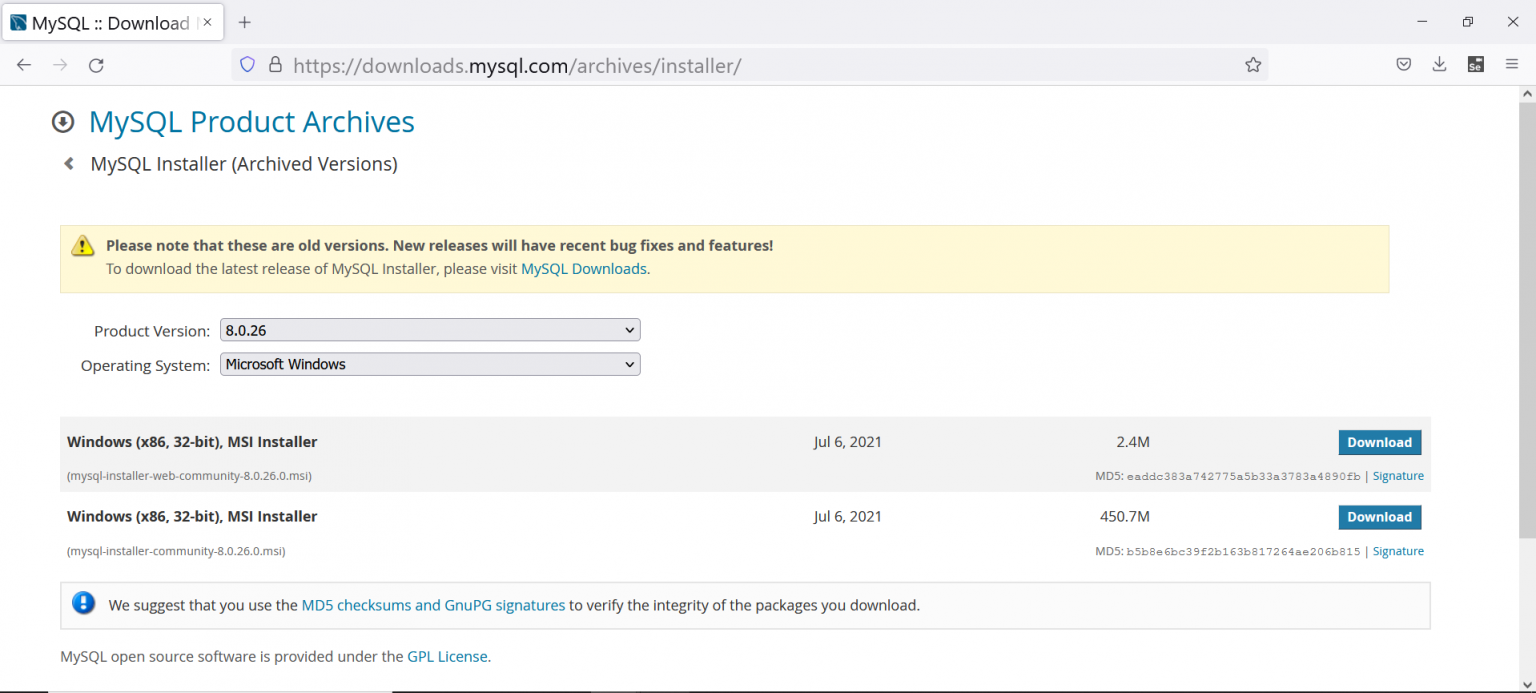
Task: Save the page to Pocket
Action: point(1403,63)
